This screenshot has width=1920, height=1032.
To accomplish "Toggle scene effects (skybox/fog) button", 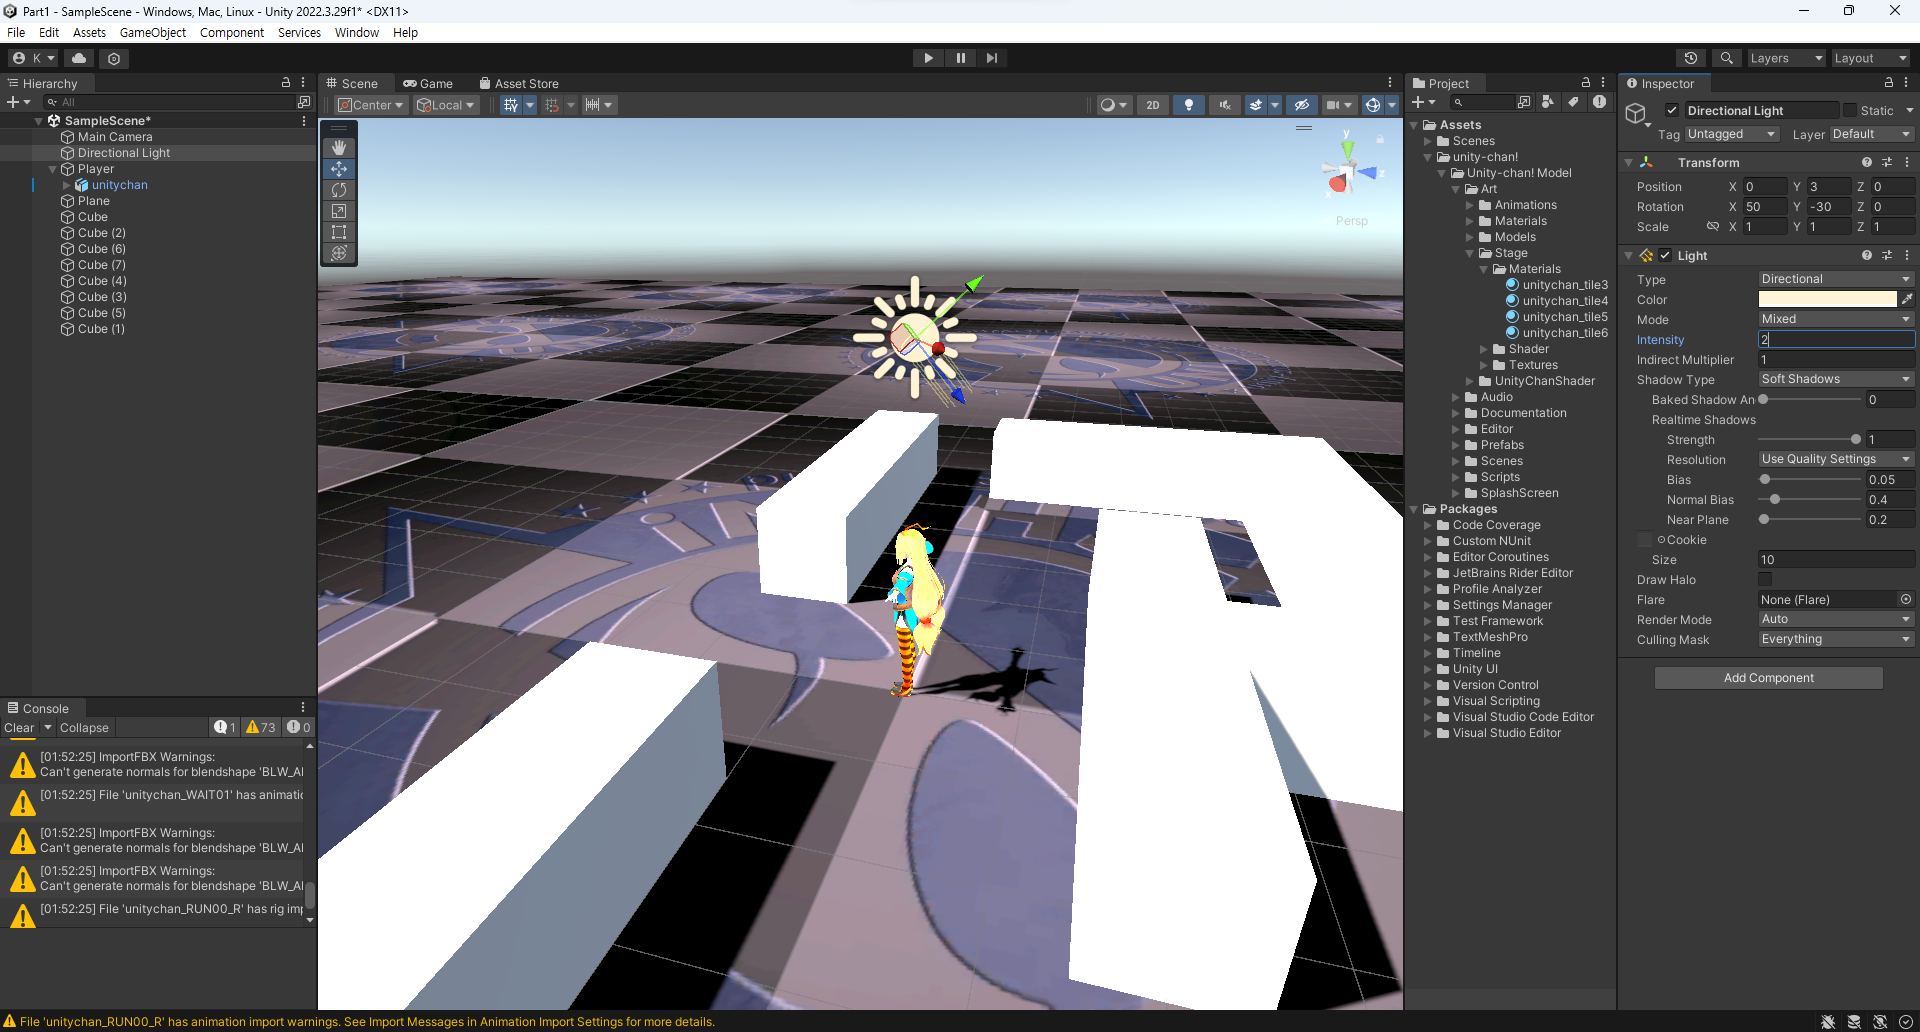I will click(1256, 105).
